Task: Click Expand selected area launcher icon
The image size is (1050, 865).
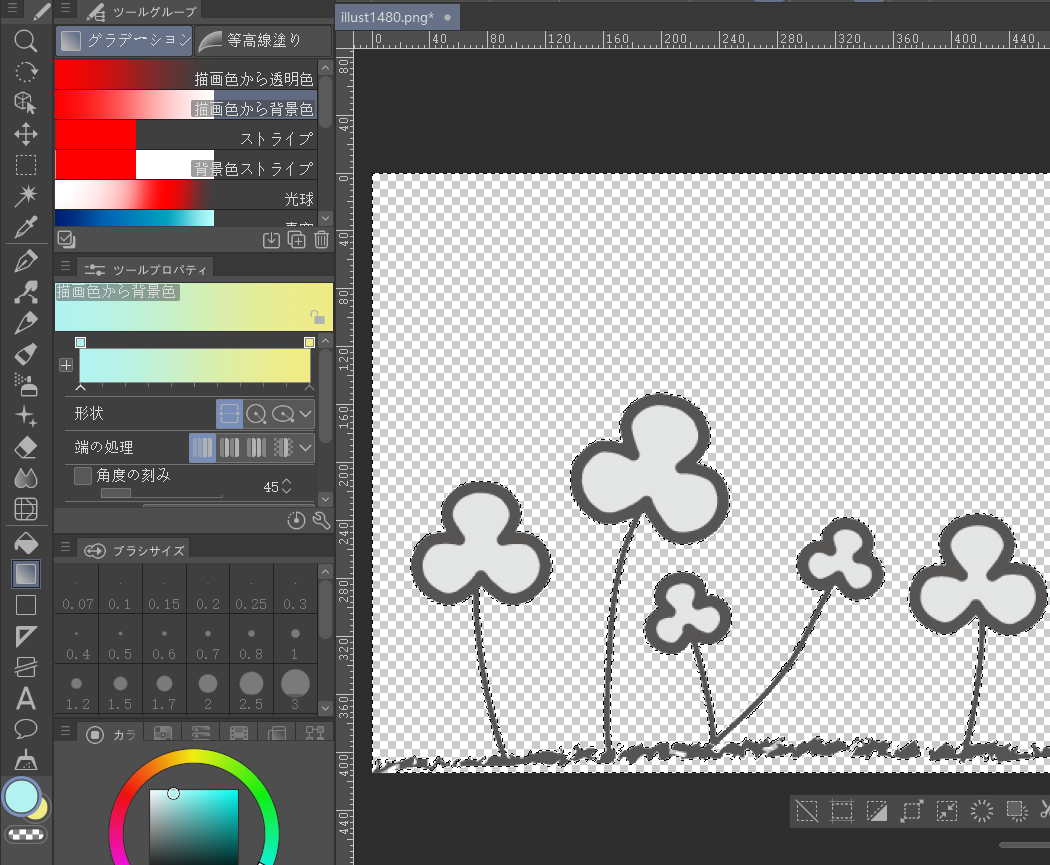Action: (911, 811)
